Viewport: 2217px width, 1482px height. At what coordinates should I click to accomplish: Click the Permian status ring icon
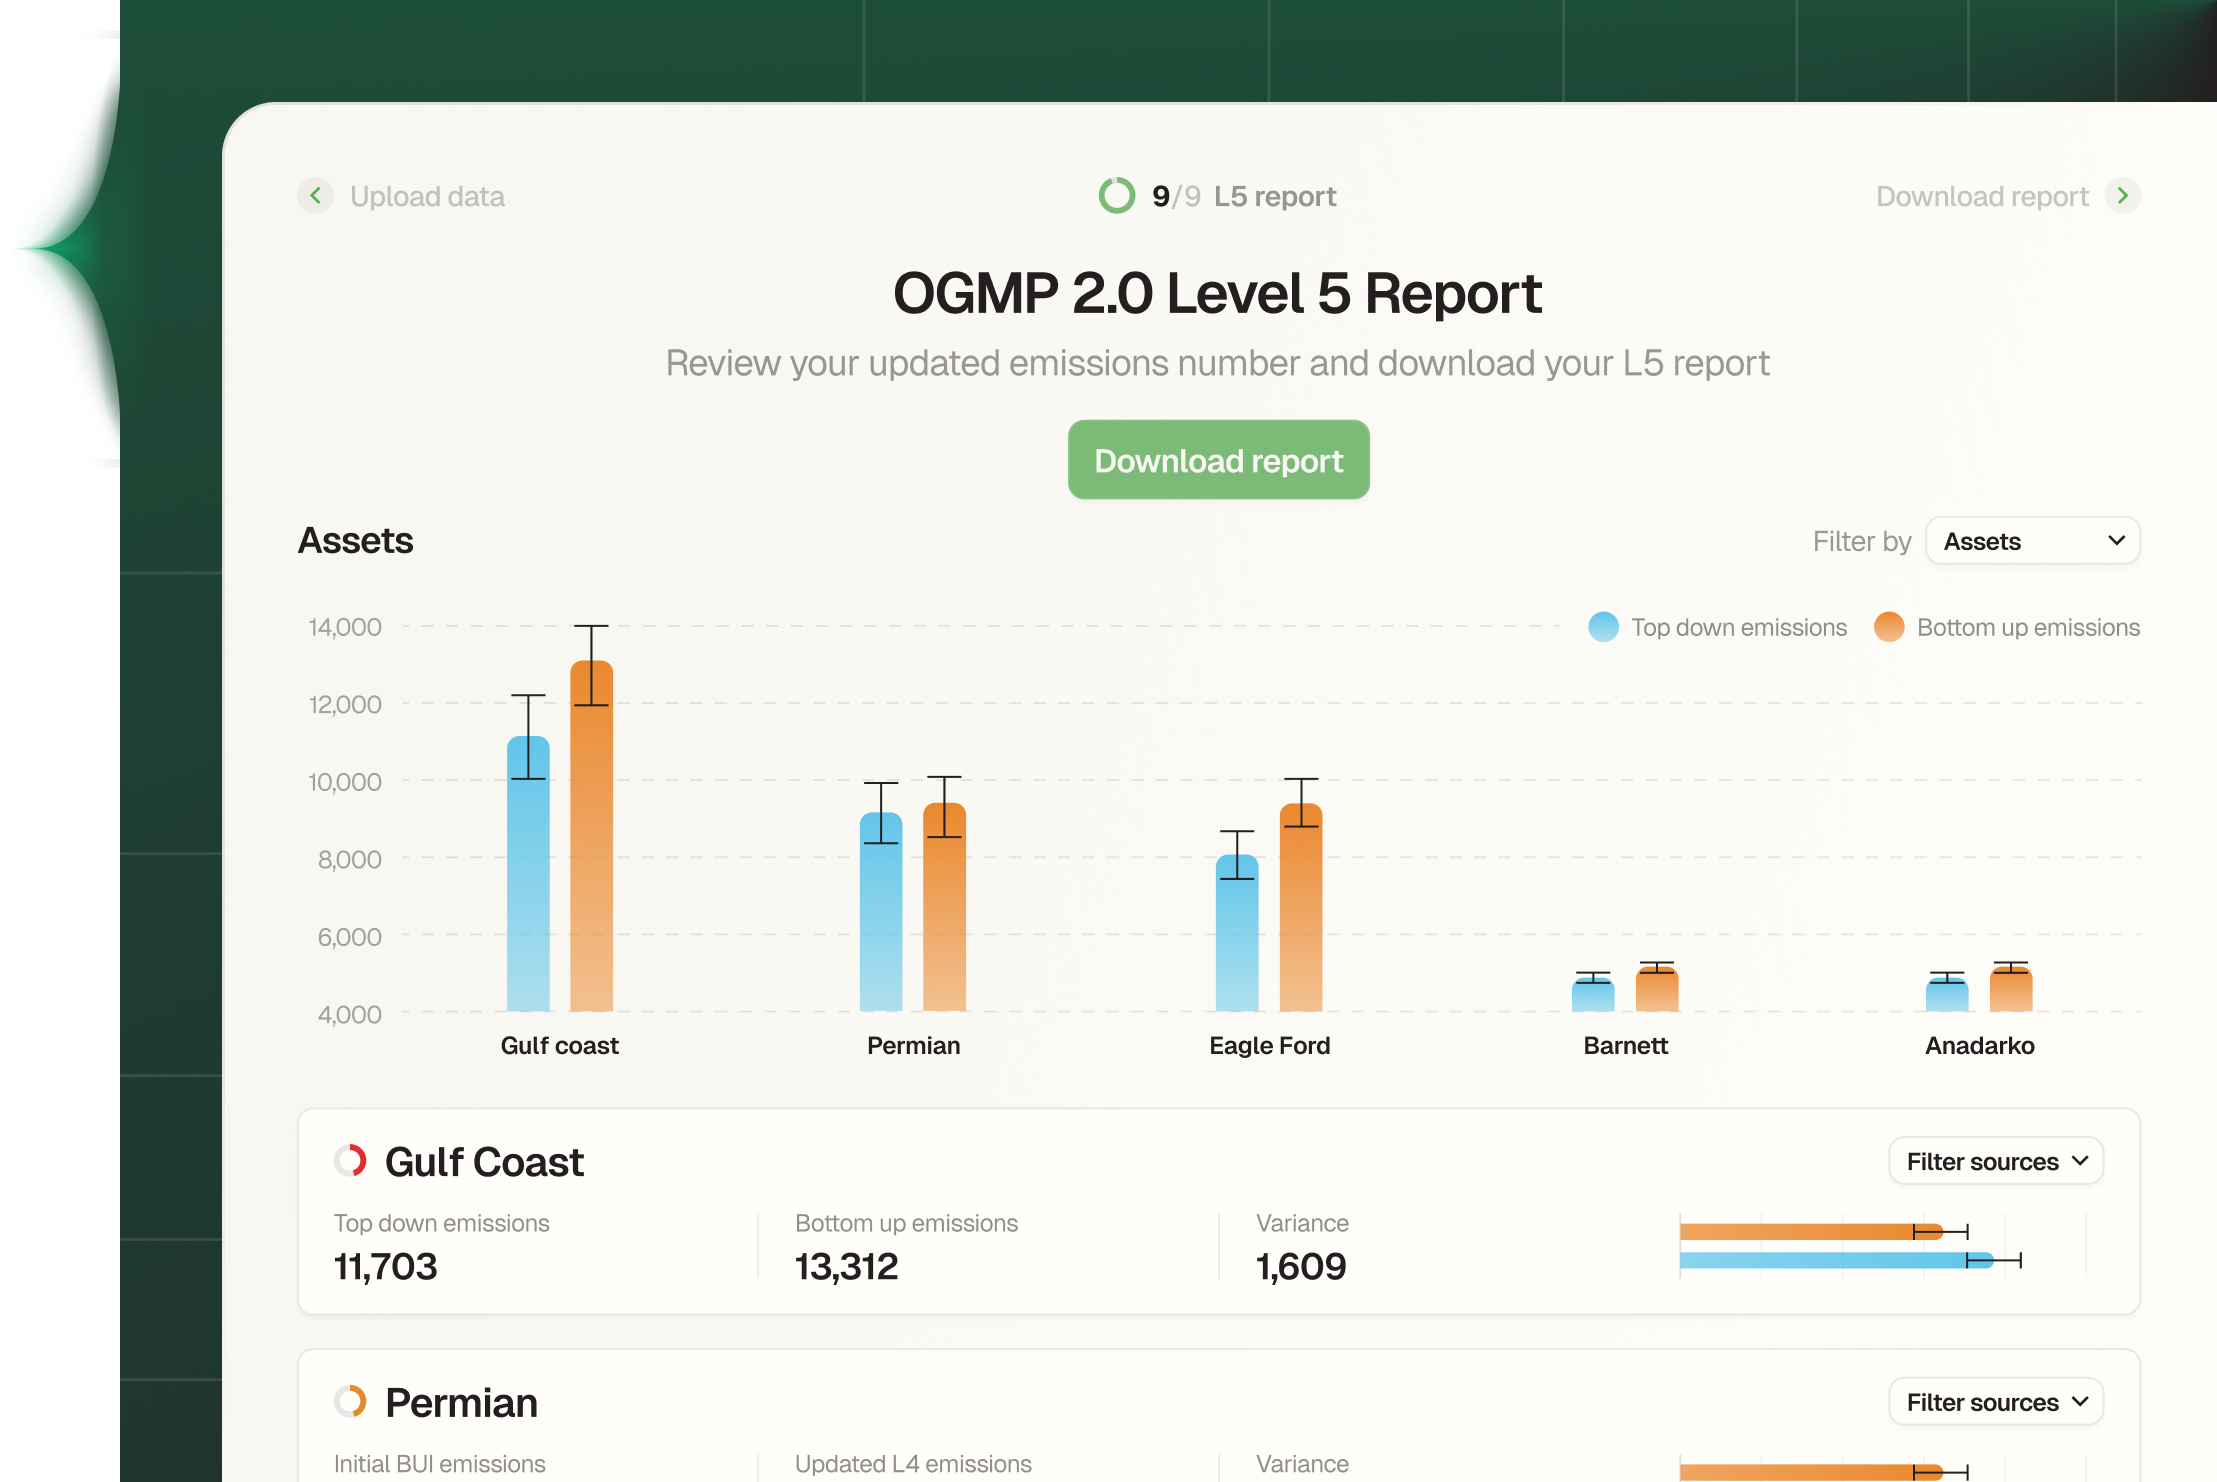[351, 1402]
